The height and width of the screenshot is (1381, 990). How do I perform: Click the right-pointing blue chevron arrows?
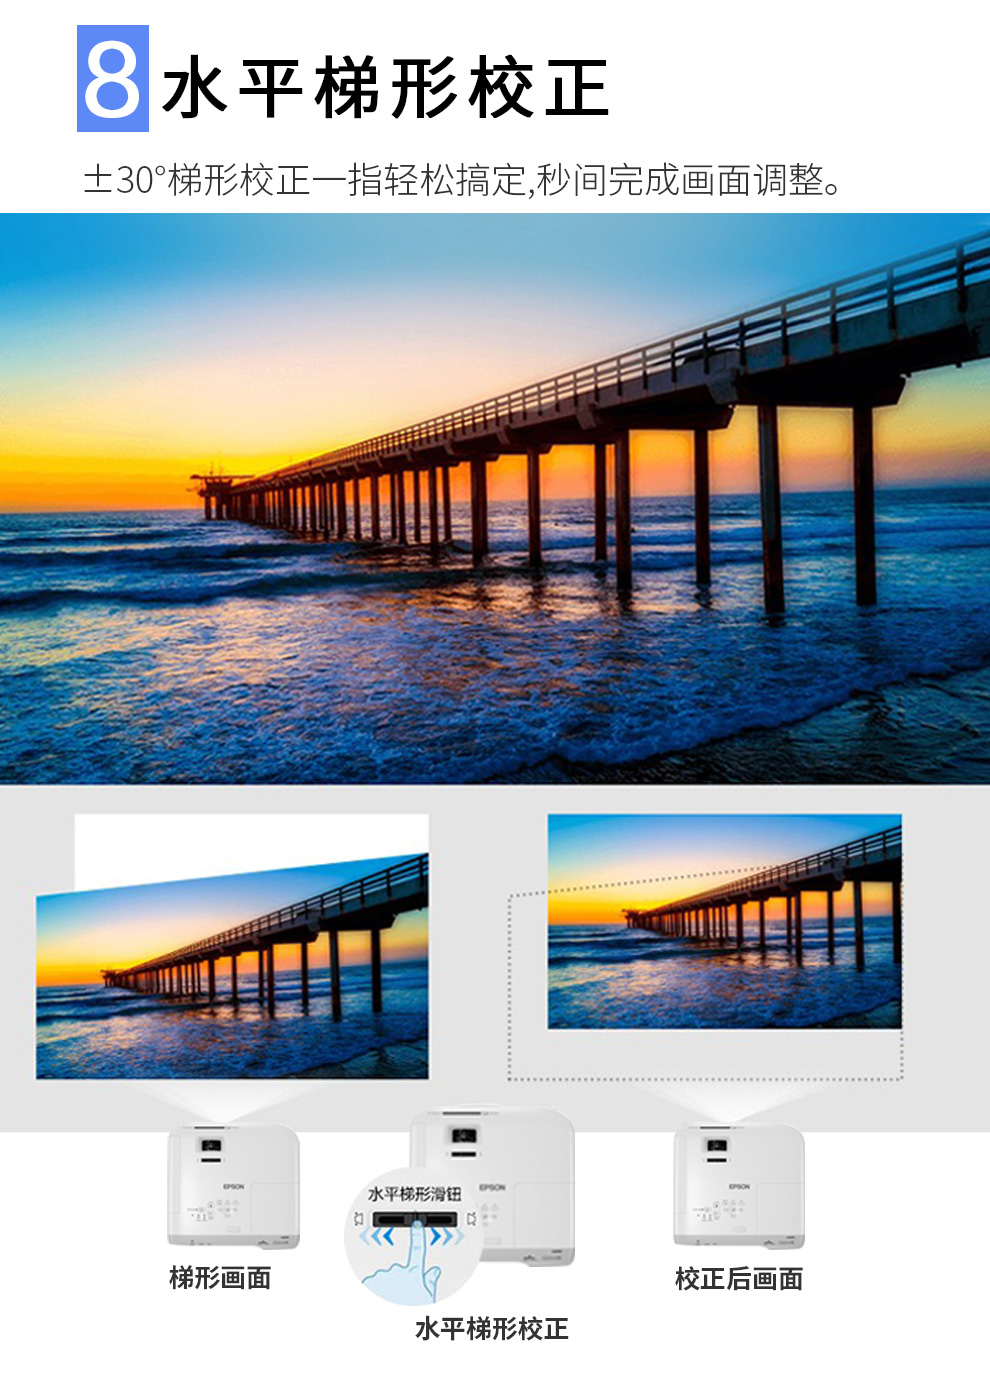point(448,1237)
